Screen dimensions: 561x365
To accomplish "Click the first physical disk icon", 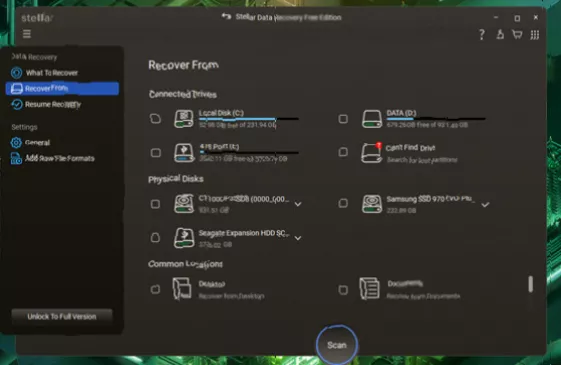I will pyautogui.click(x=184, y=204).
